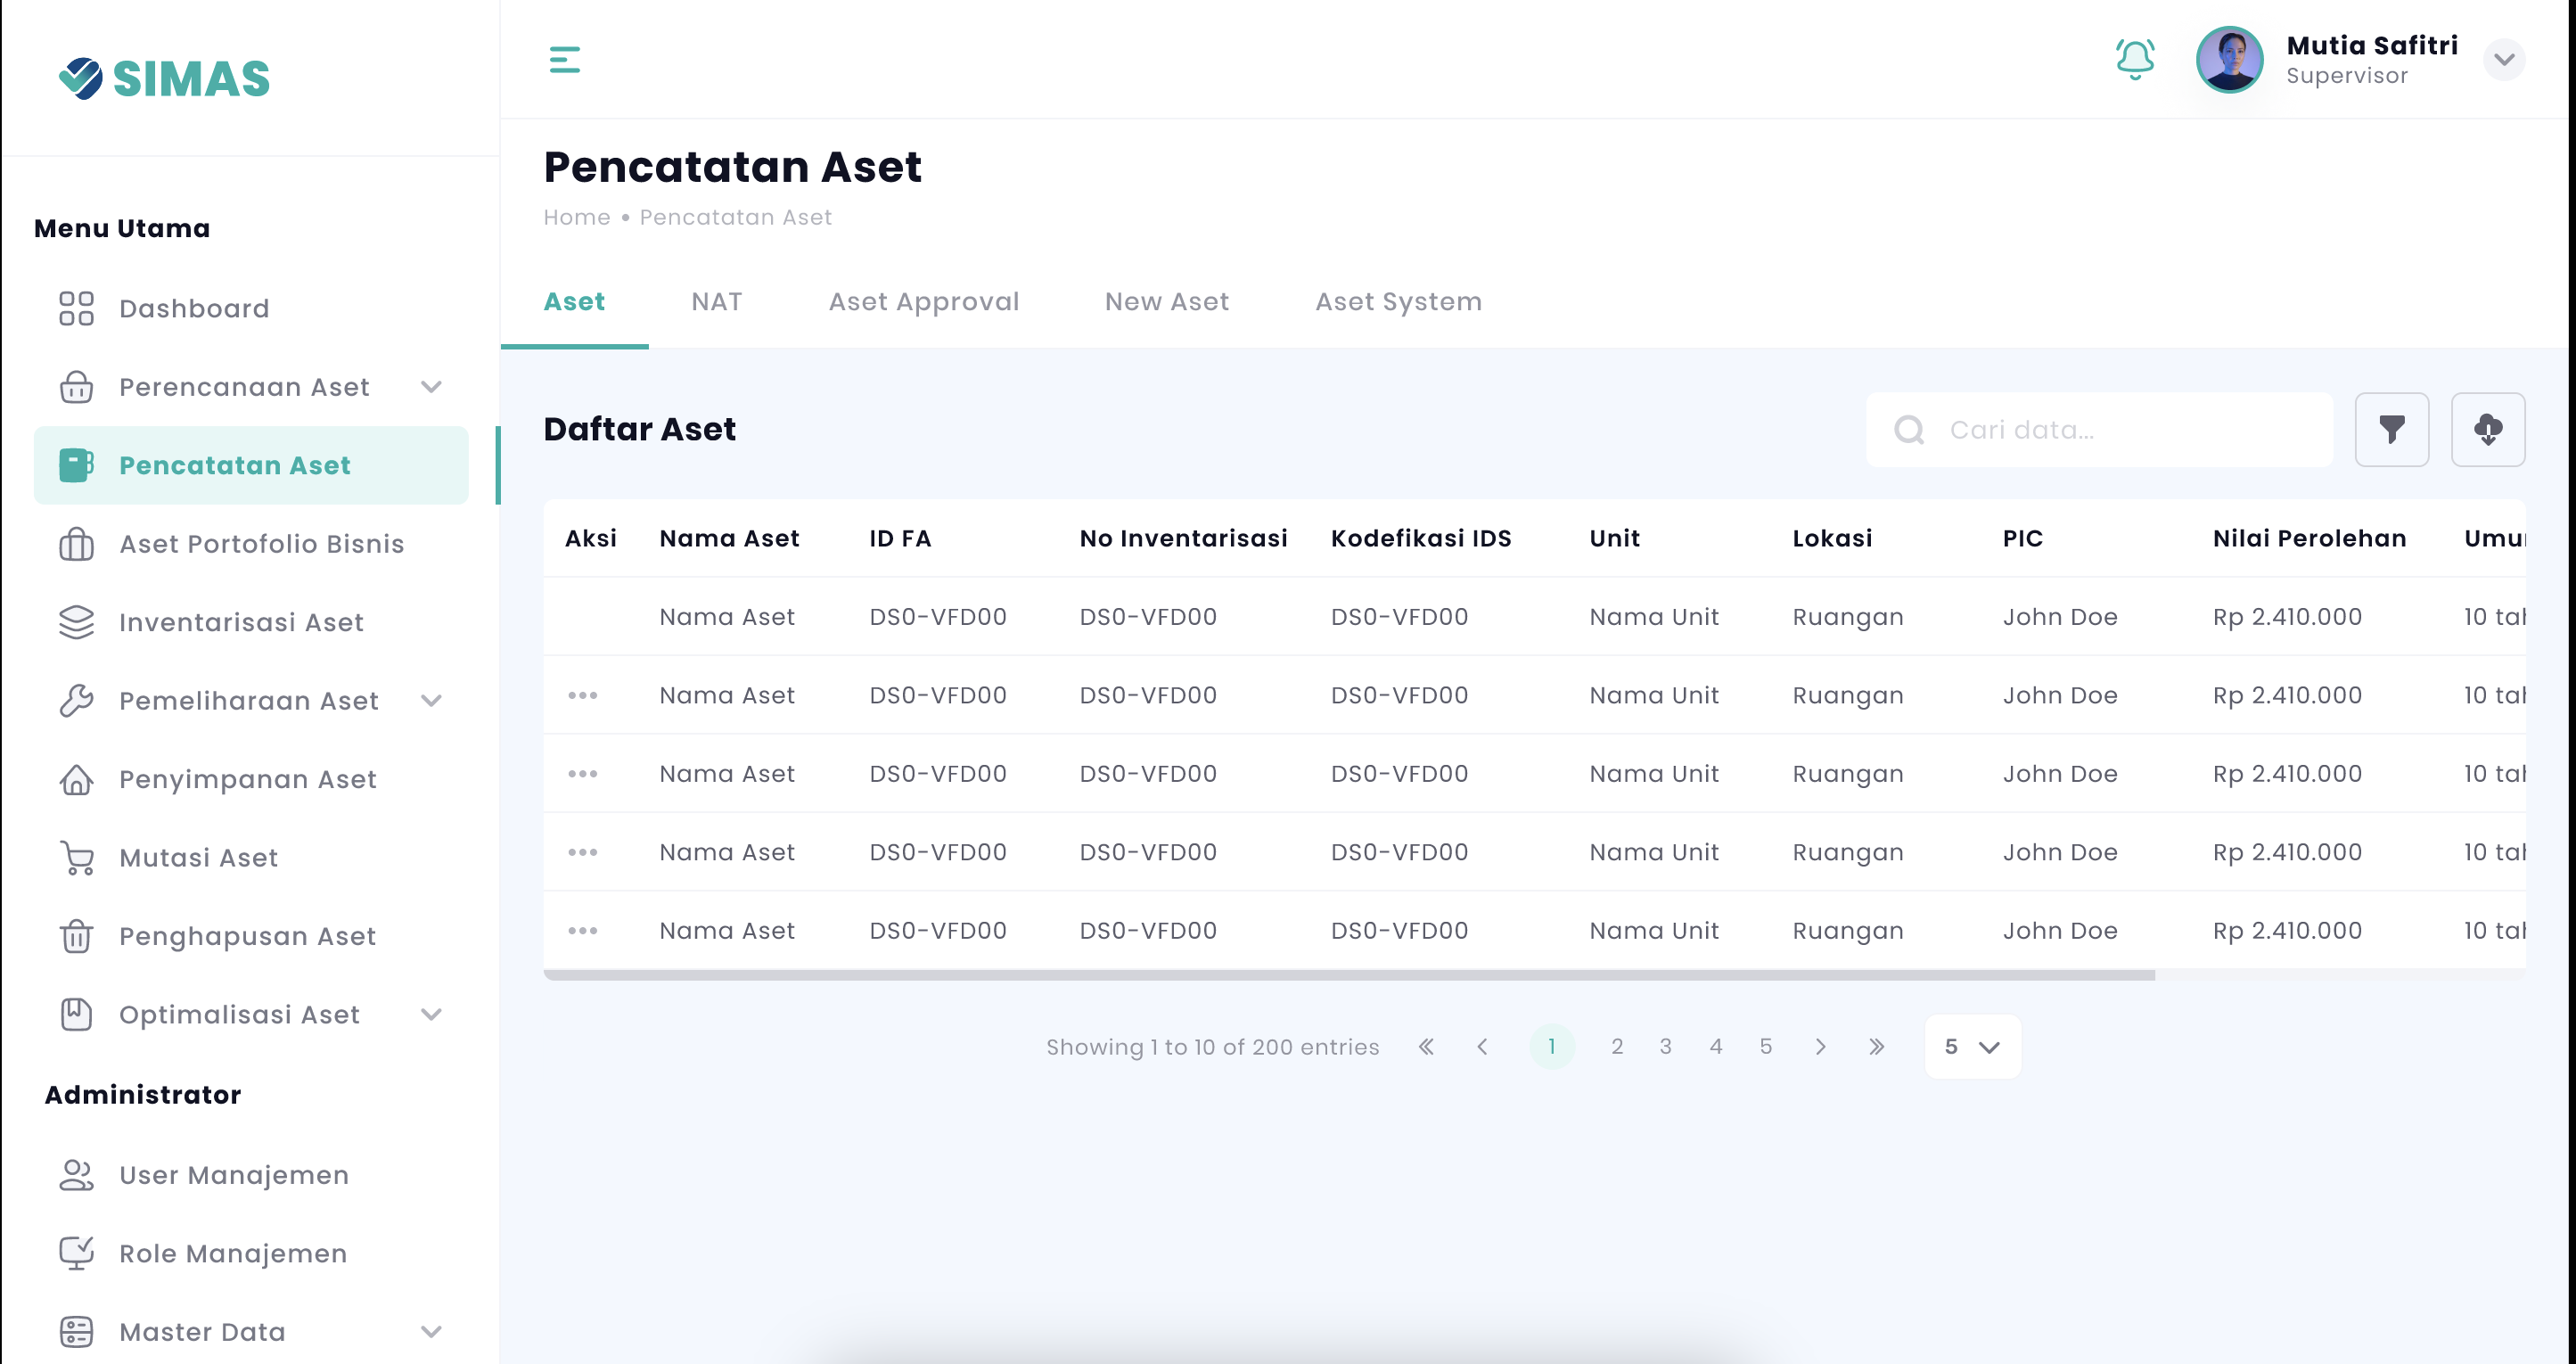This screenshot has height=1364, width=2576.
Task: Expand the Pemeliharaan Aset chevron
Action: point(431,700)
